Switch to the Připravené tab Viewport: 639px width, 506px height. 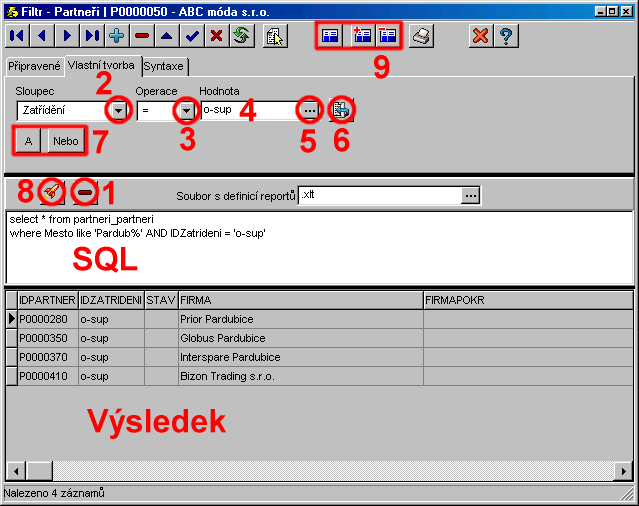click(x=34, y=66)
